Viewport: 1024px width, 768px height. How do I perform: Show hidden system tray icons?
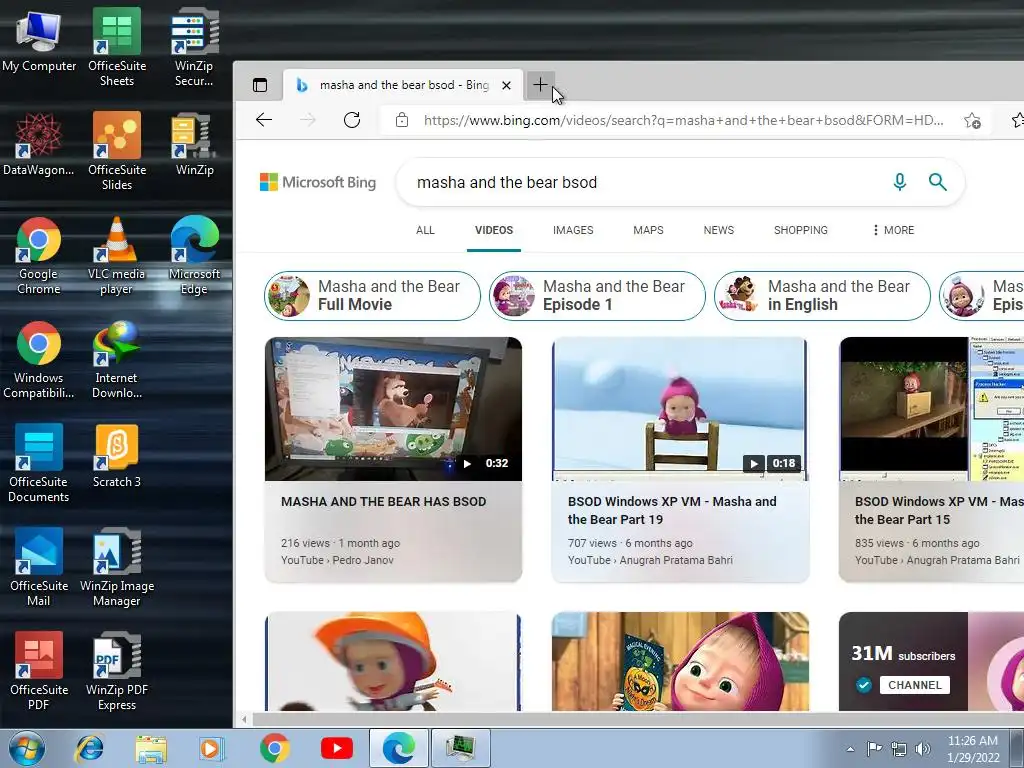point(850,749)
